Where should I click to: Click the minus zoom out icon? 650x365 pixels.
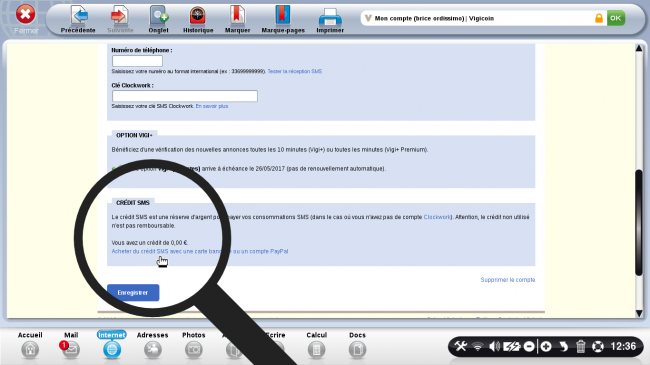[529, 346]
